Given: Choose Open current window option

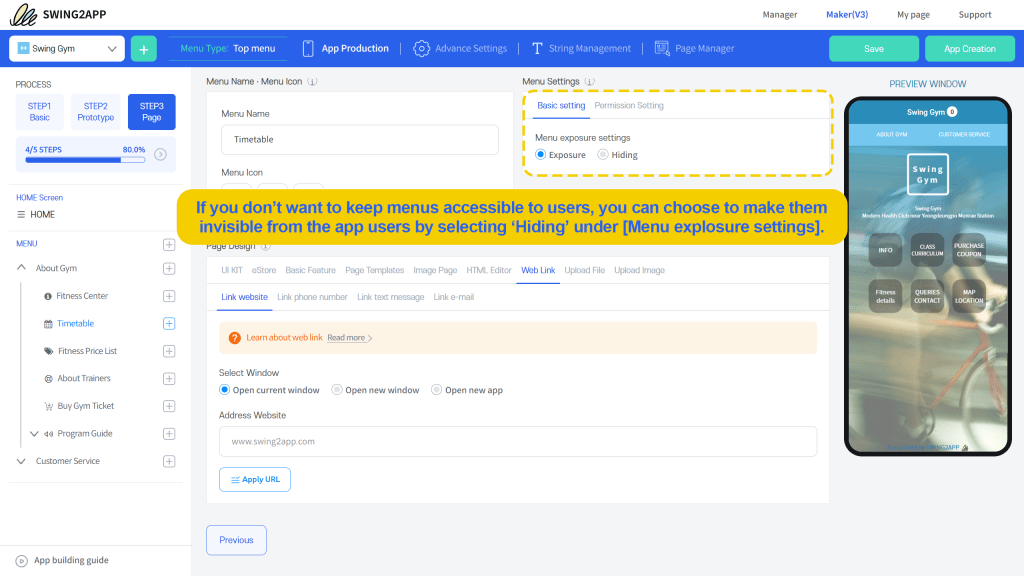Looking at the screenshot, I should [x=225, y=390].
